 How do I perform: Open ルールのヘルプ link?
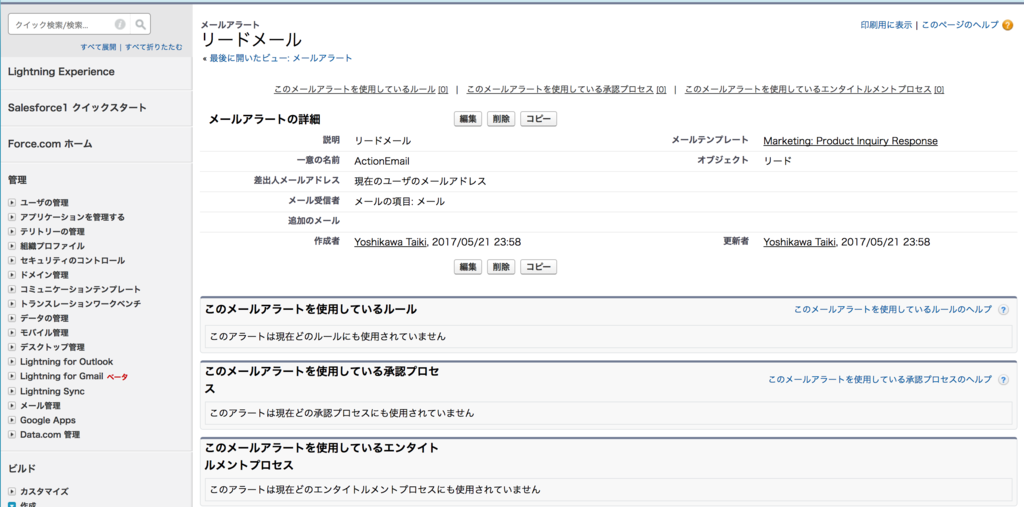click(893, 310)
